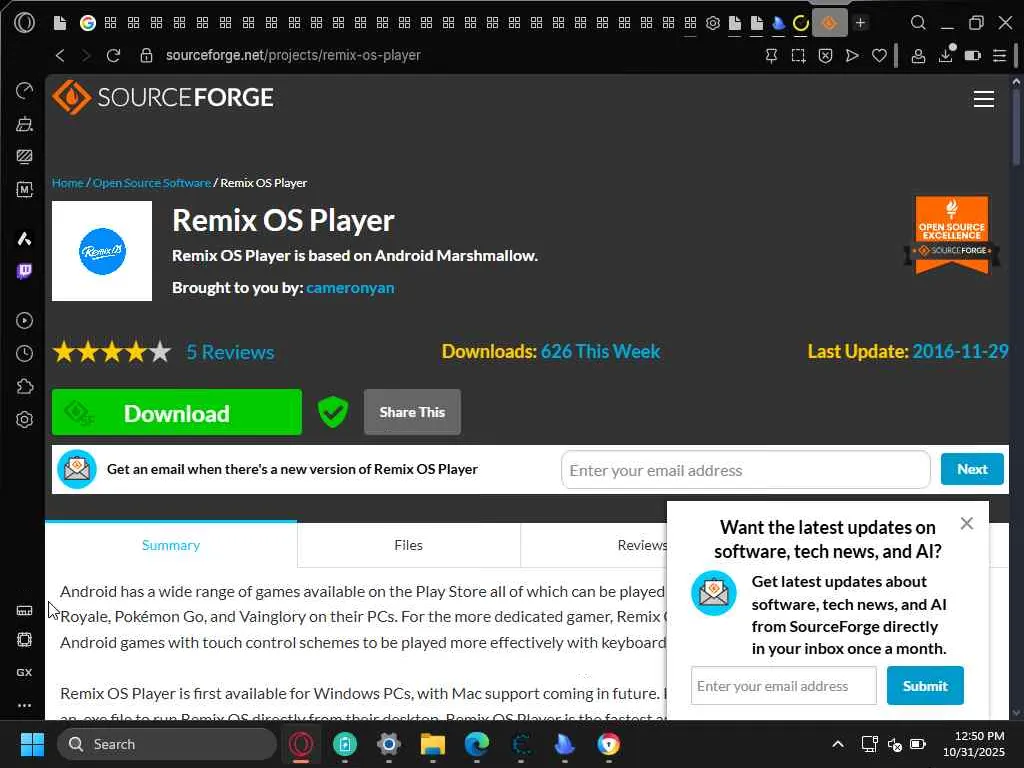Open the SourceForge hamburger menu

(984, 99)
